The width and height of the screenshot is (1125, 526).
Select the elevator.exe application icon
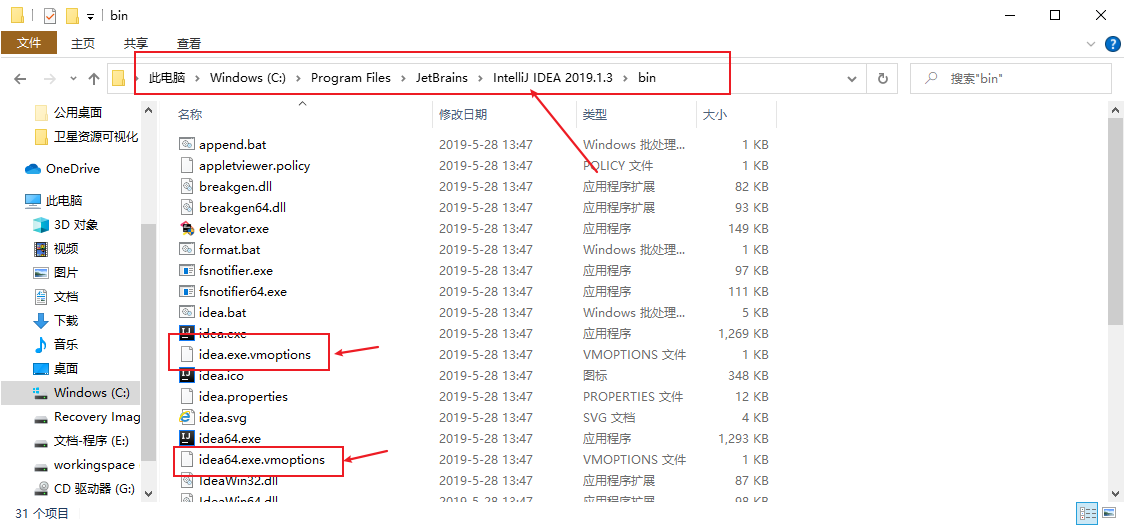(x=187, y=229)
